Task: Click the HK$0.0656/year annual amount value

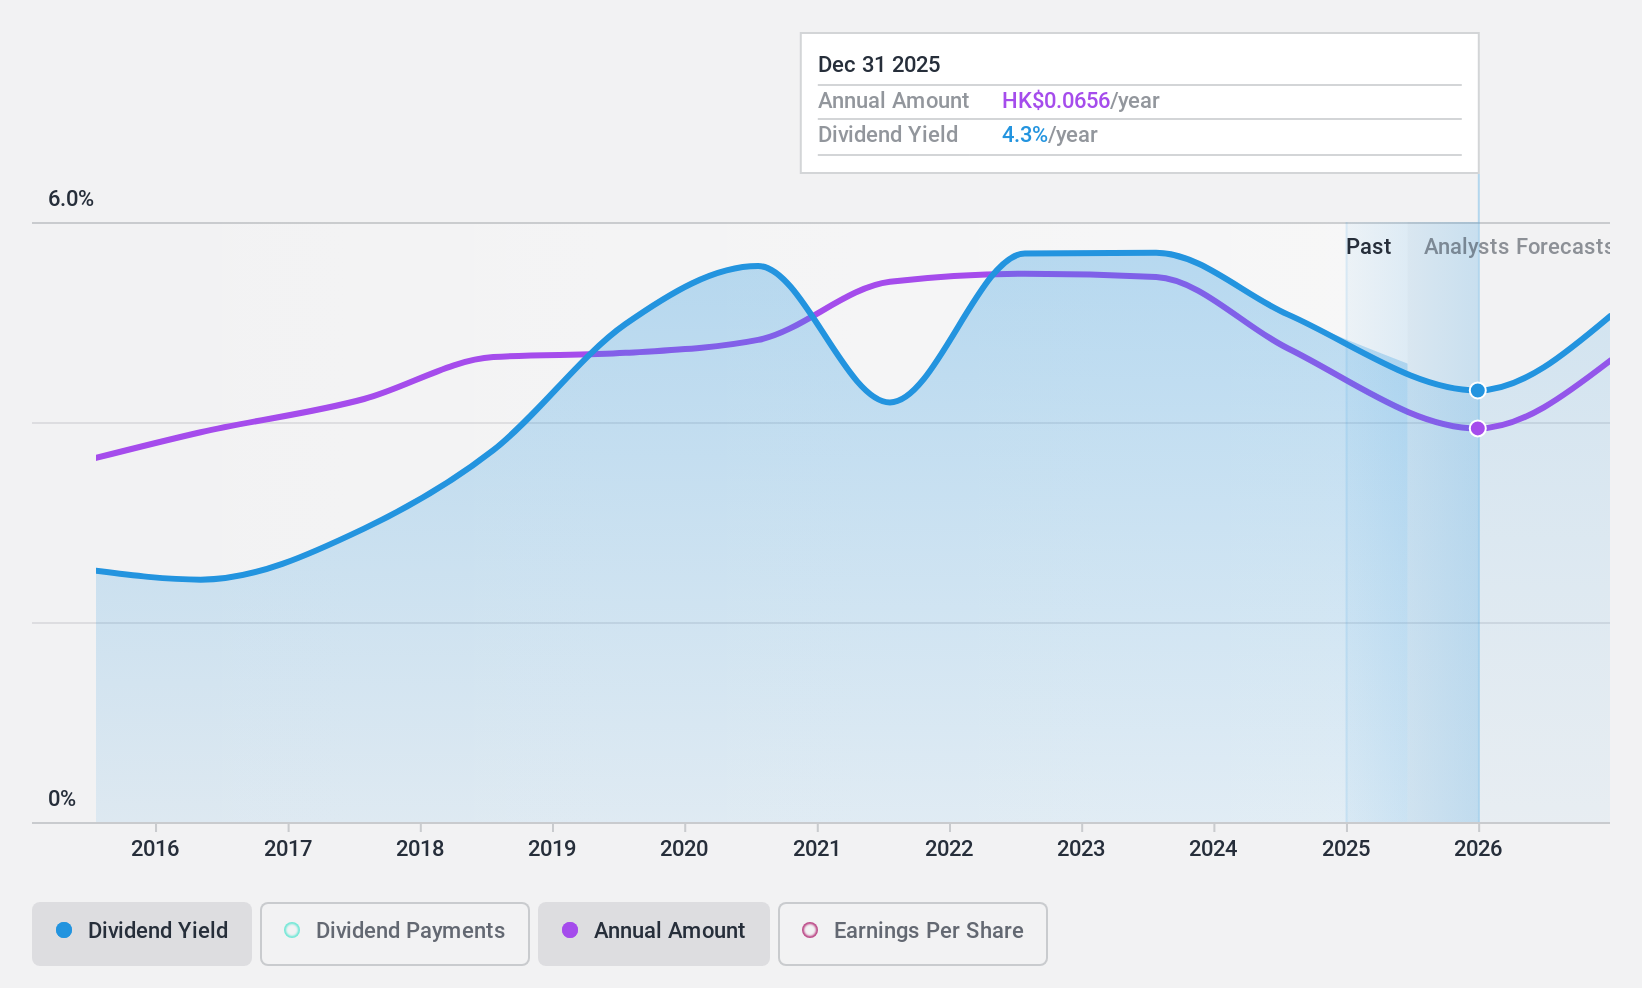Action: (1081, 101)
